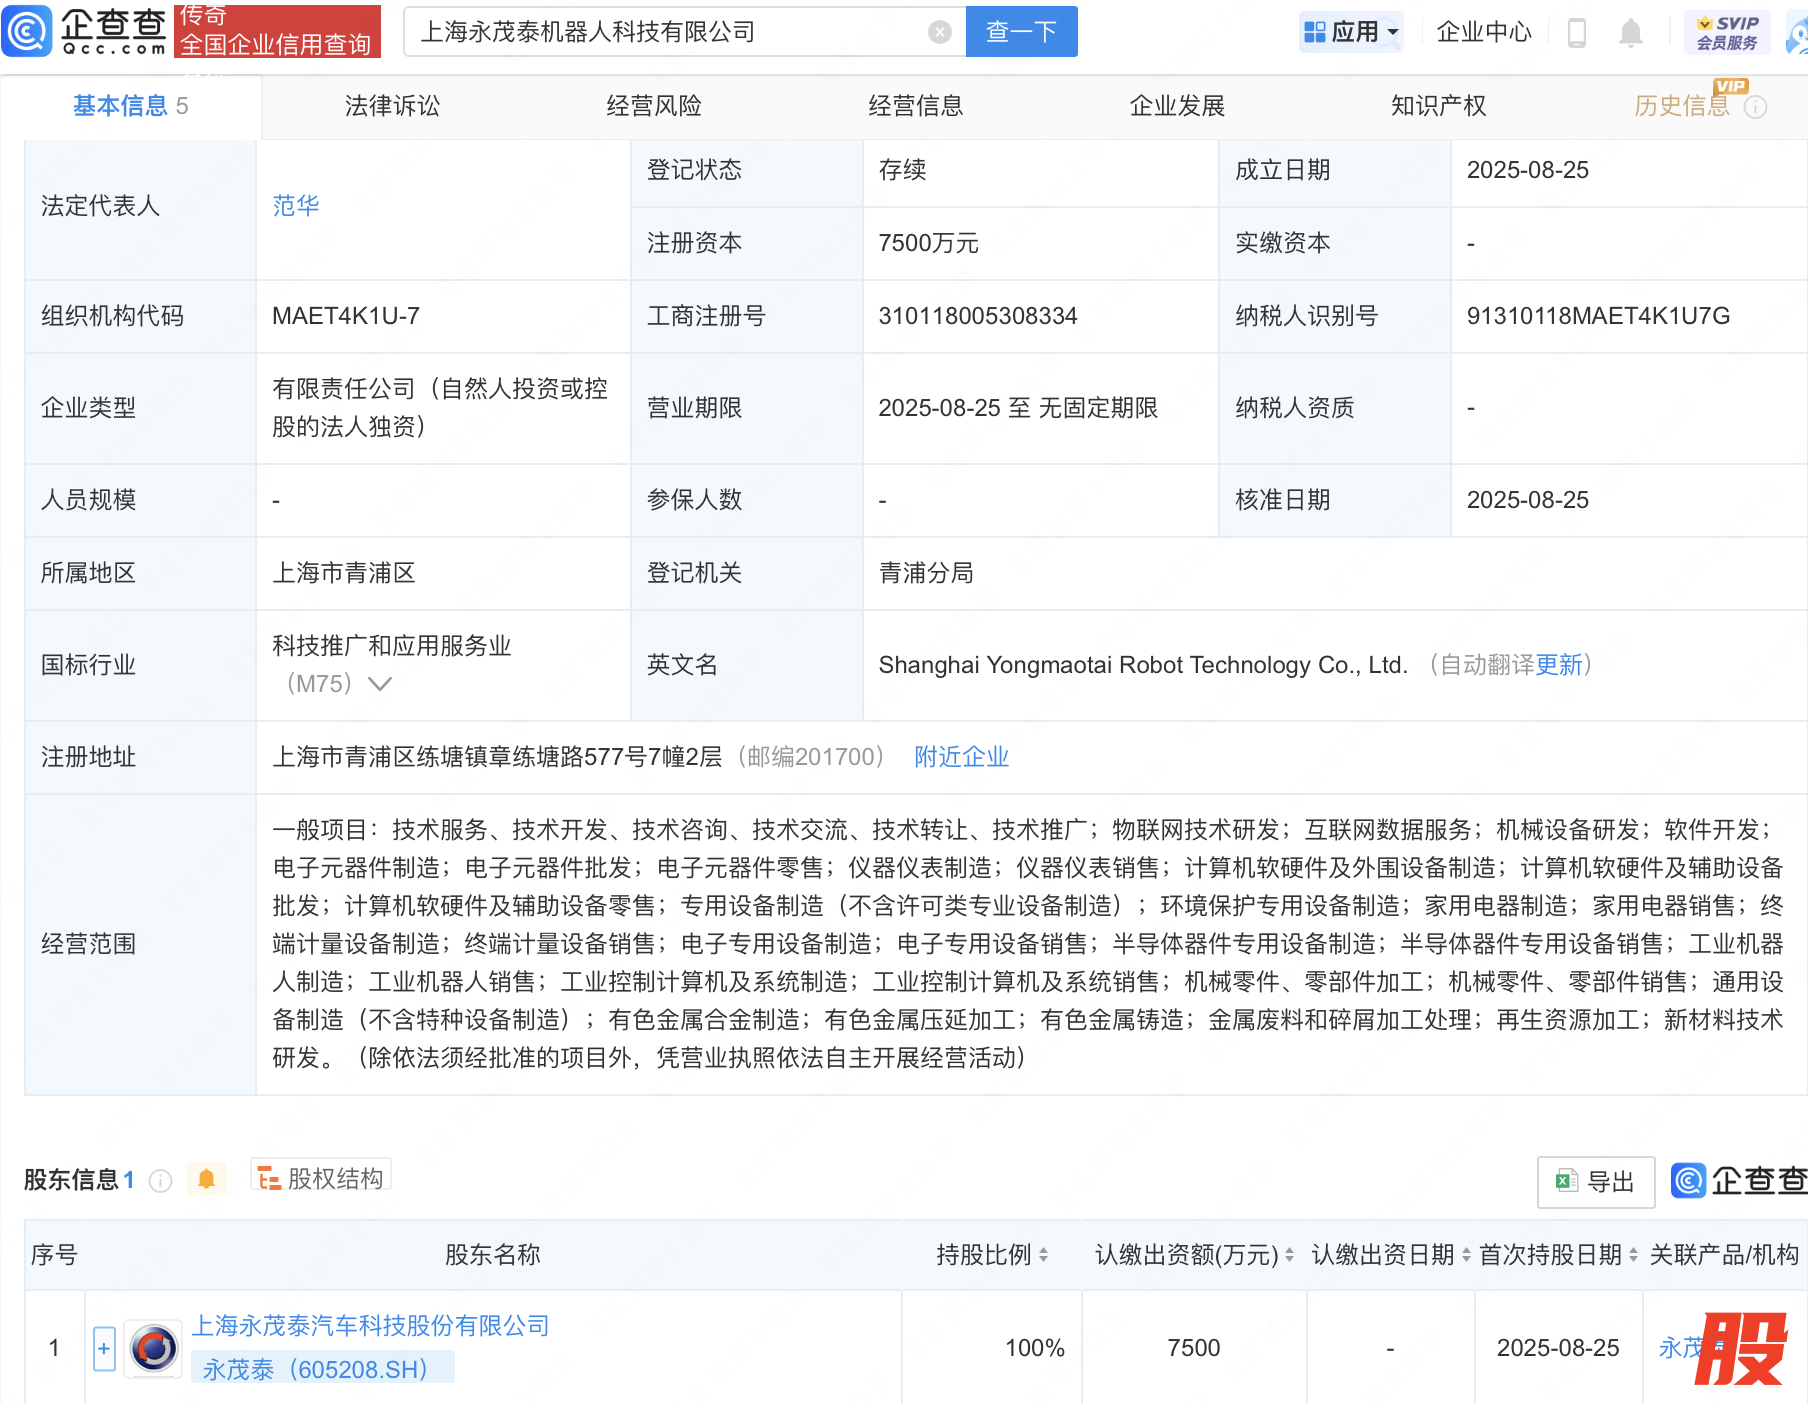Click the 附近企业 link
This screenshot has height=1404, width=1808.
961,757
